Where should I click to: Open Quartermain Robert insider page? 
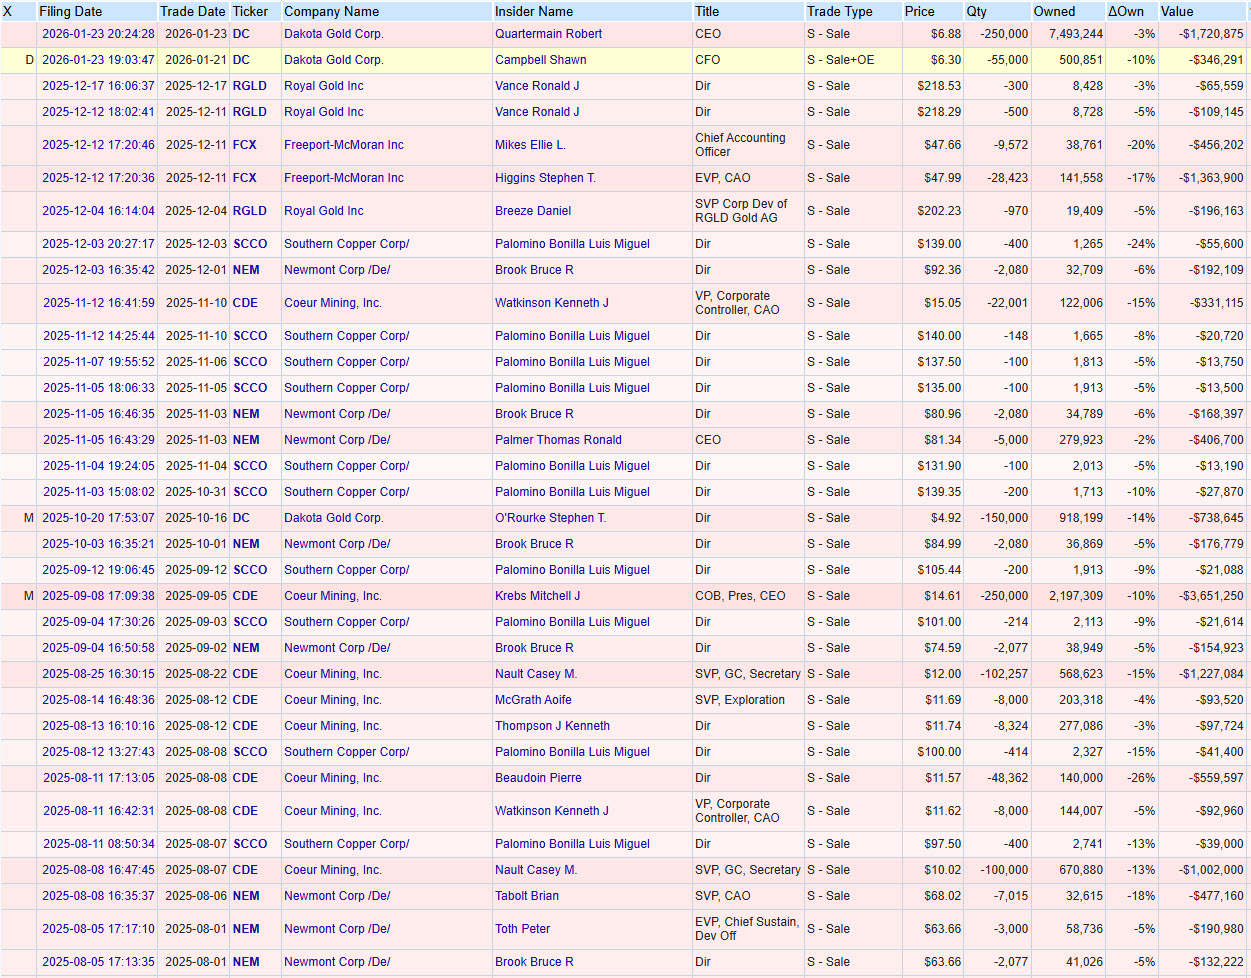coord(548,34)
